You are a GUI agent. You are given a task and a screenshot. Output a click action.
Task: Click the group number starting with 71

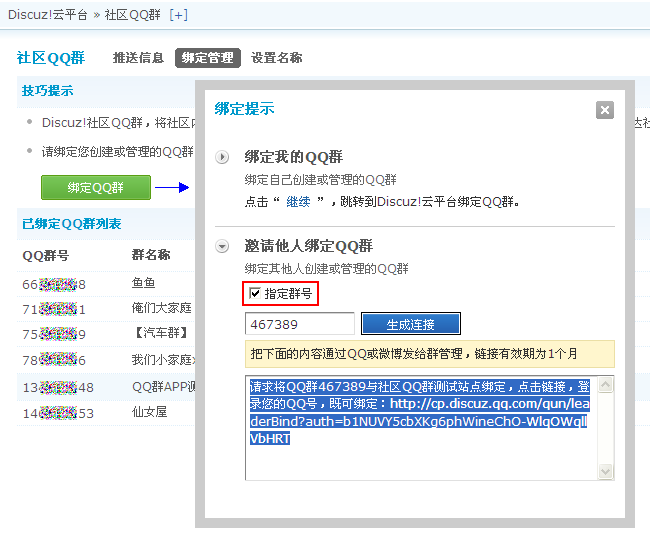tap(54, 310)
